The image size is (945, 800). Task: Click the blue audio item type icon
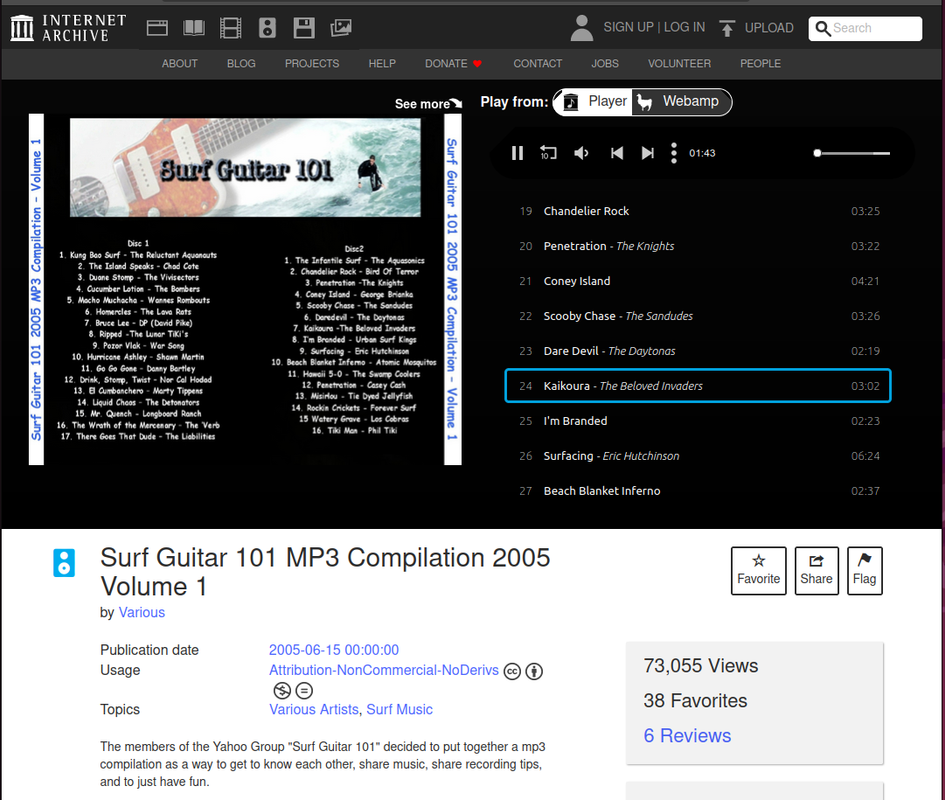(64, 562)
